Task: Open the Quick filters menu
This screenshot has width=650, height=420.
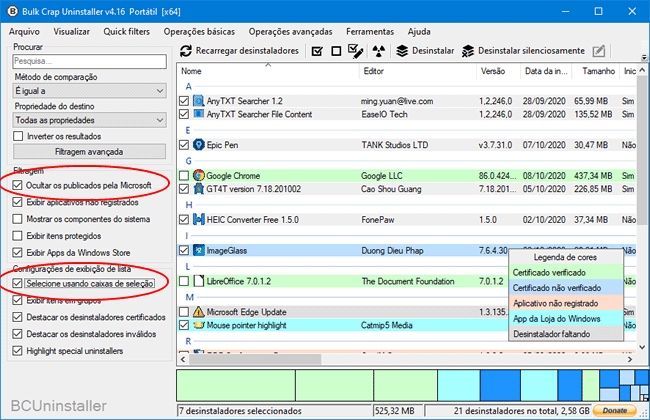Action: (127, 32)
